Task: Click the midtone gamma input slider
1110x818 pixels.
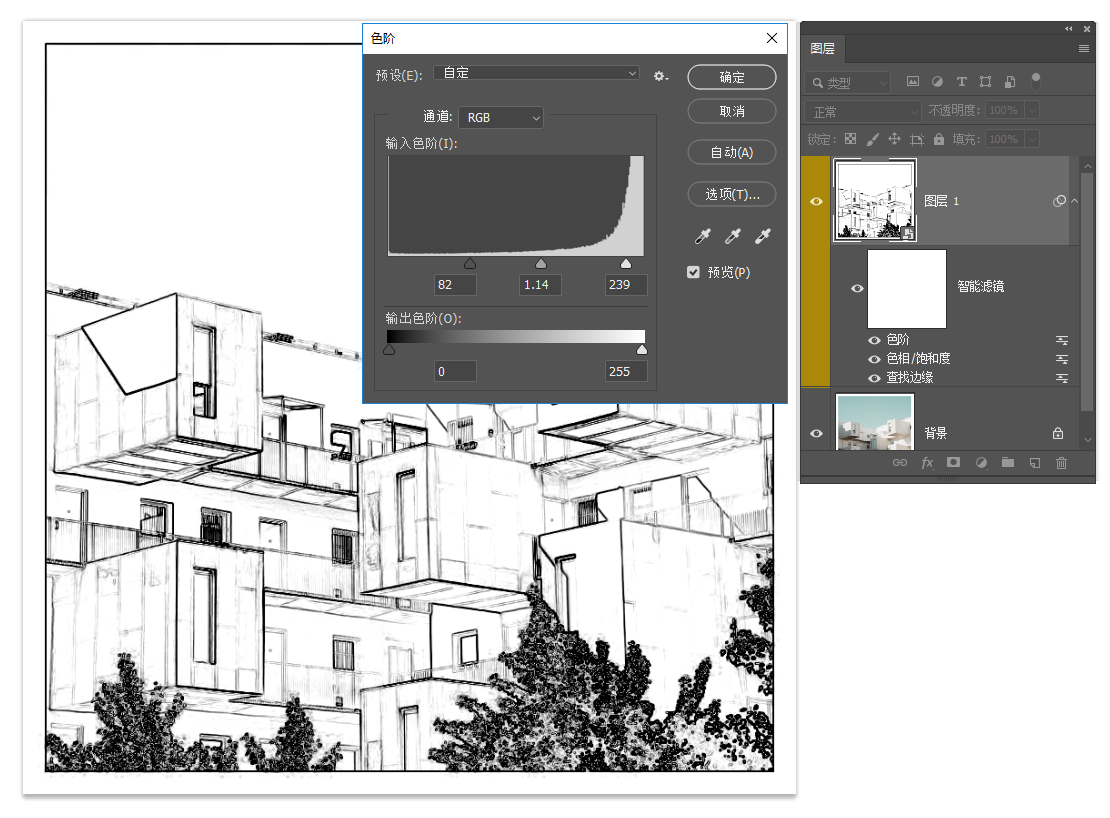Action: point(541,264)
